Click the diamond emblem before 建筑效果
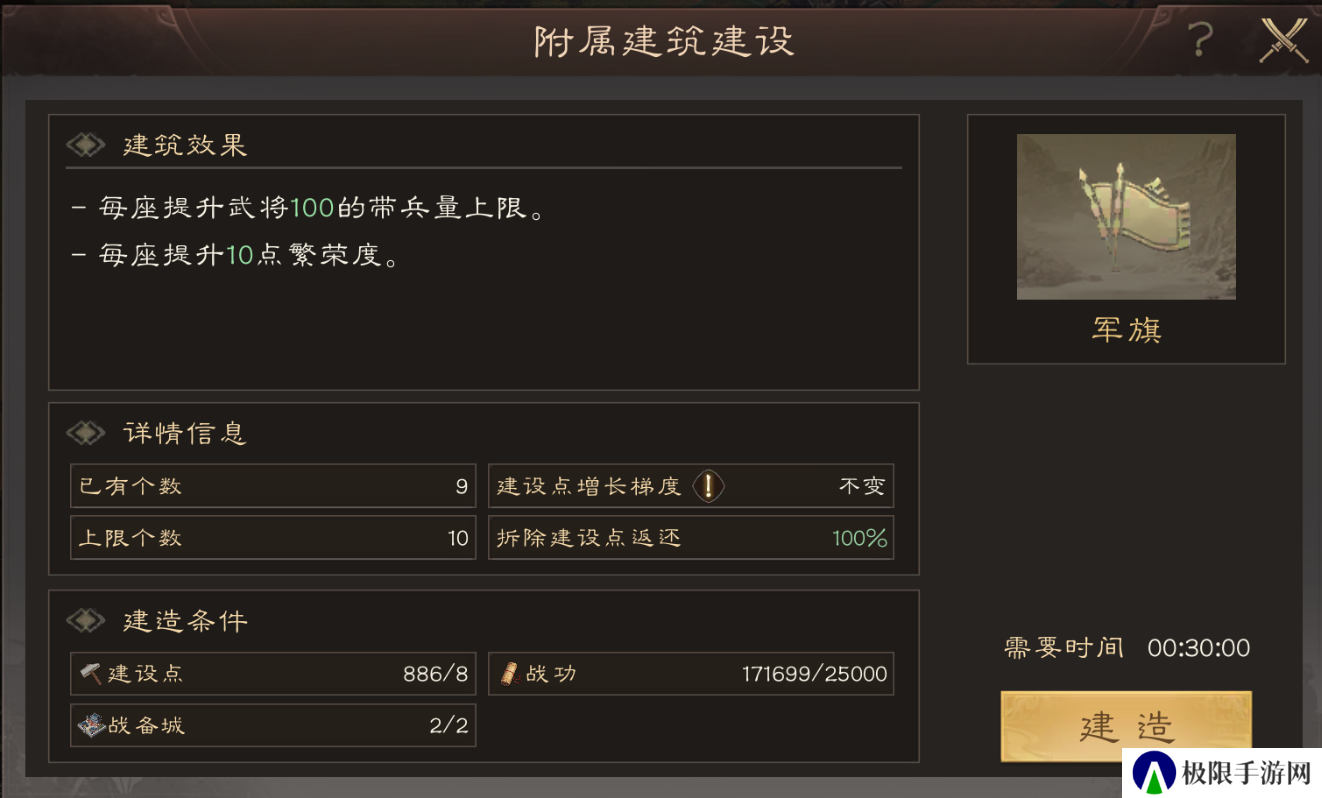The width and height of the screenshot is (1322, 798). tap(86, 145)
